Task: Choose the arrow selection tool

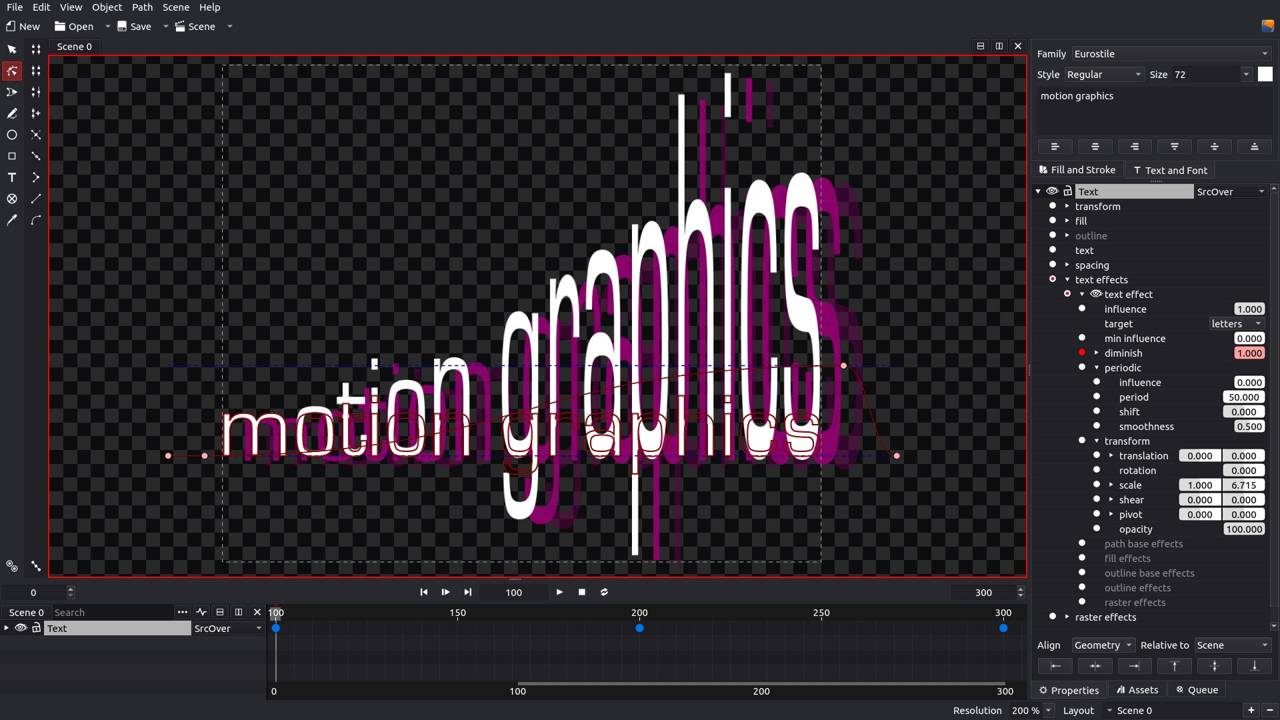Action: point(12,49)
